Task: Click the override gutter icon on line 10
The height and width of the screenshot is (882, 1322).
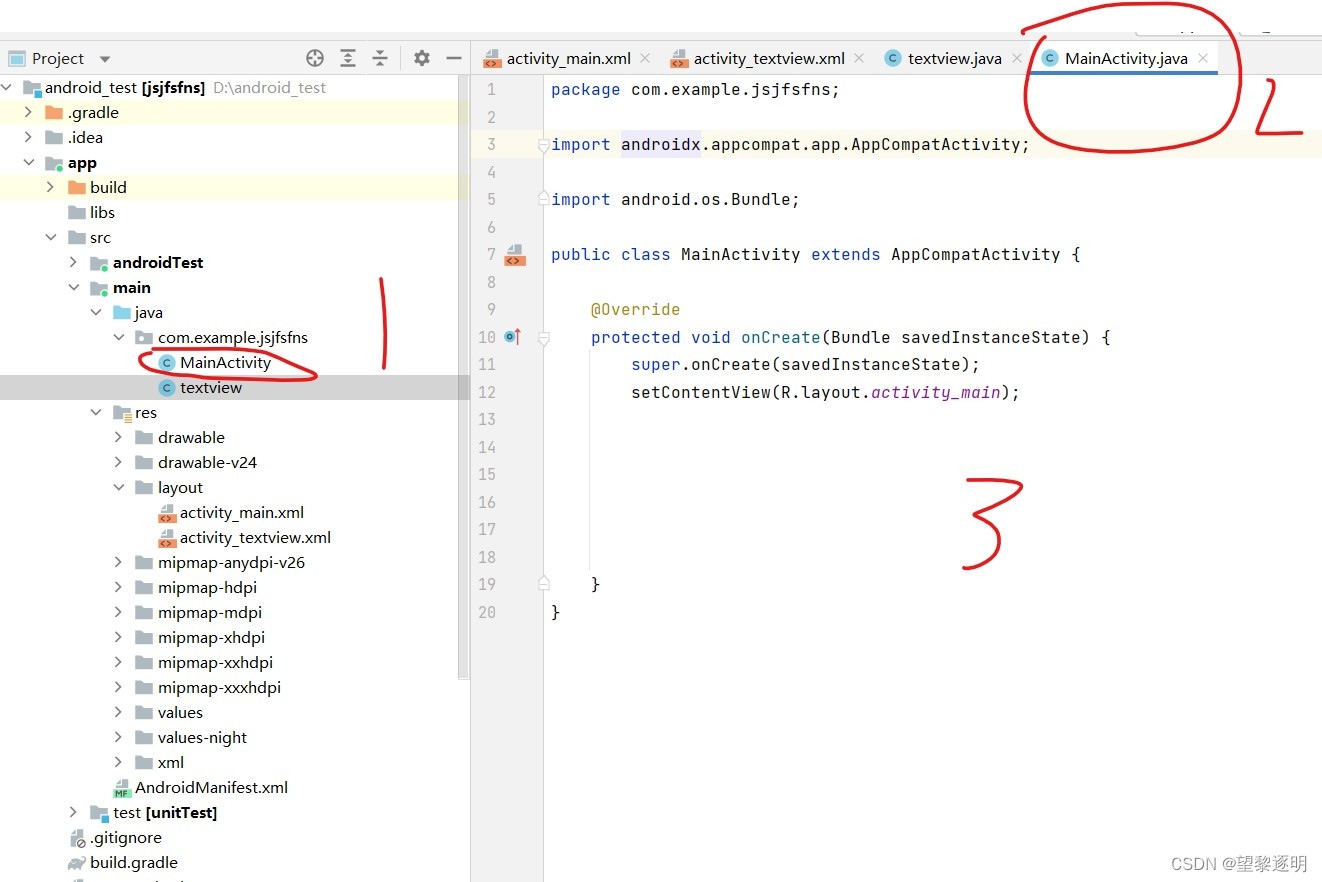Action: click(513, 337)
